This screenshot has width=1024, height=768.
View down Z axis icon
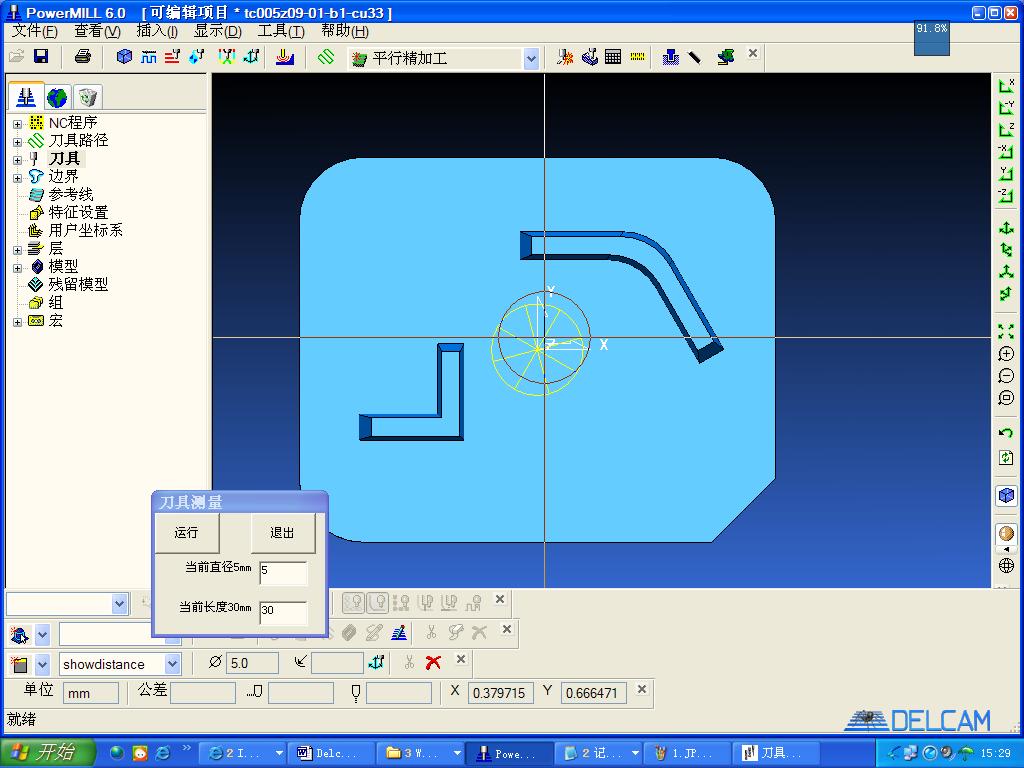(1006, 129)
